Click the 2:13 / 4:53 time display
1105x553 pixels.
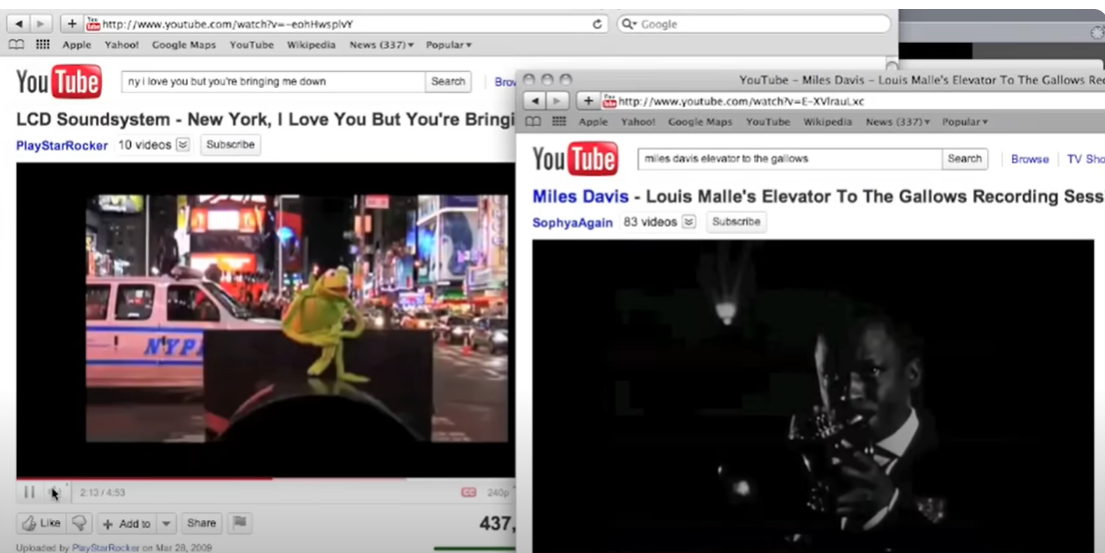pyautogui.click(x=102, y=492)
